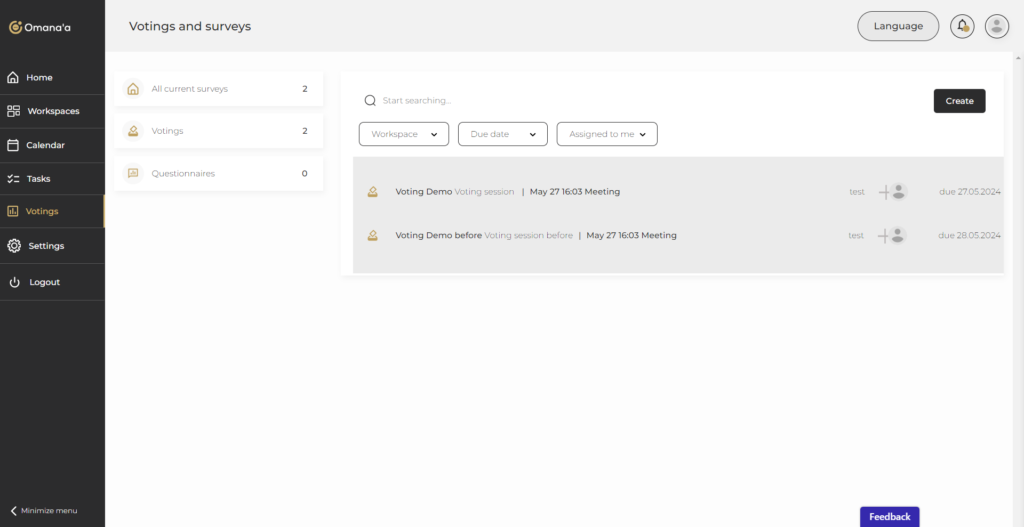Open the Feedback button at bottom

(889, 517)
